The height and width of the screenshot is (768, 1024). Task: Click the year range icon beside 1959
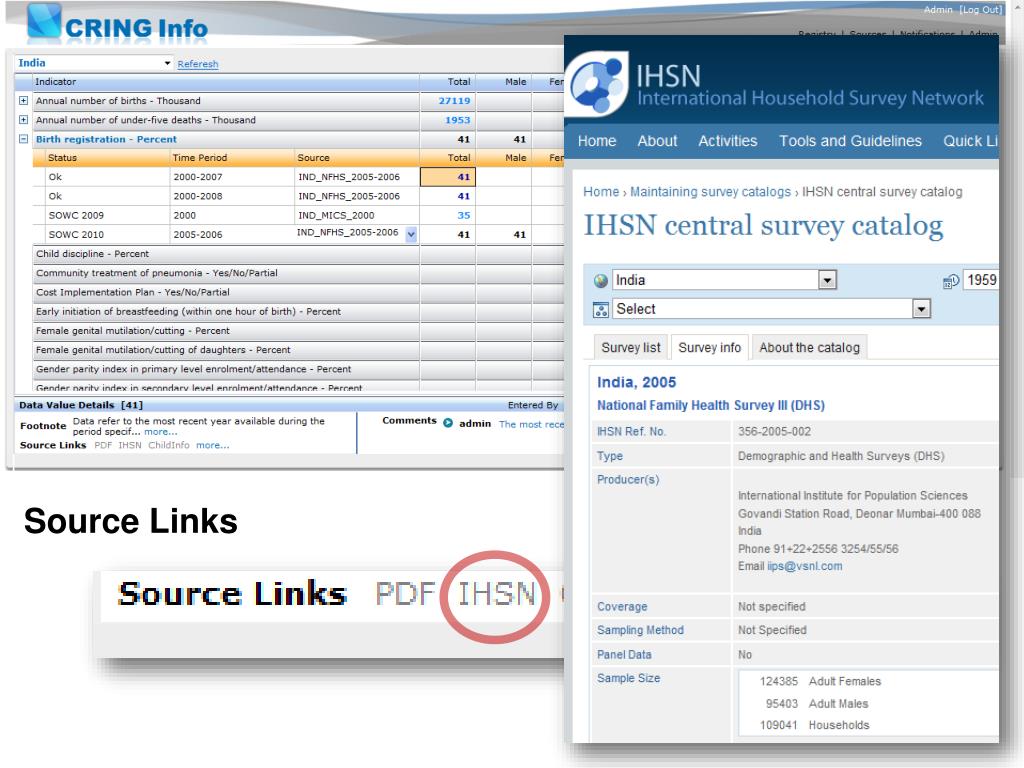click(x=951, y=281)
